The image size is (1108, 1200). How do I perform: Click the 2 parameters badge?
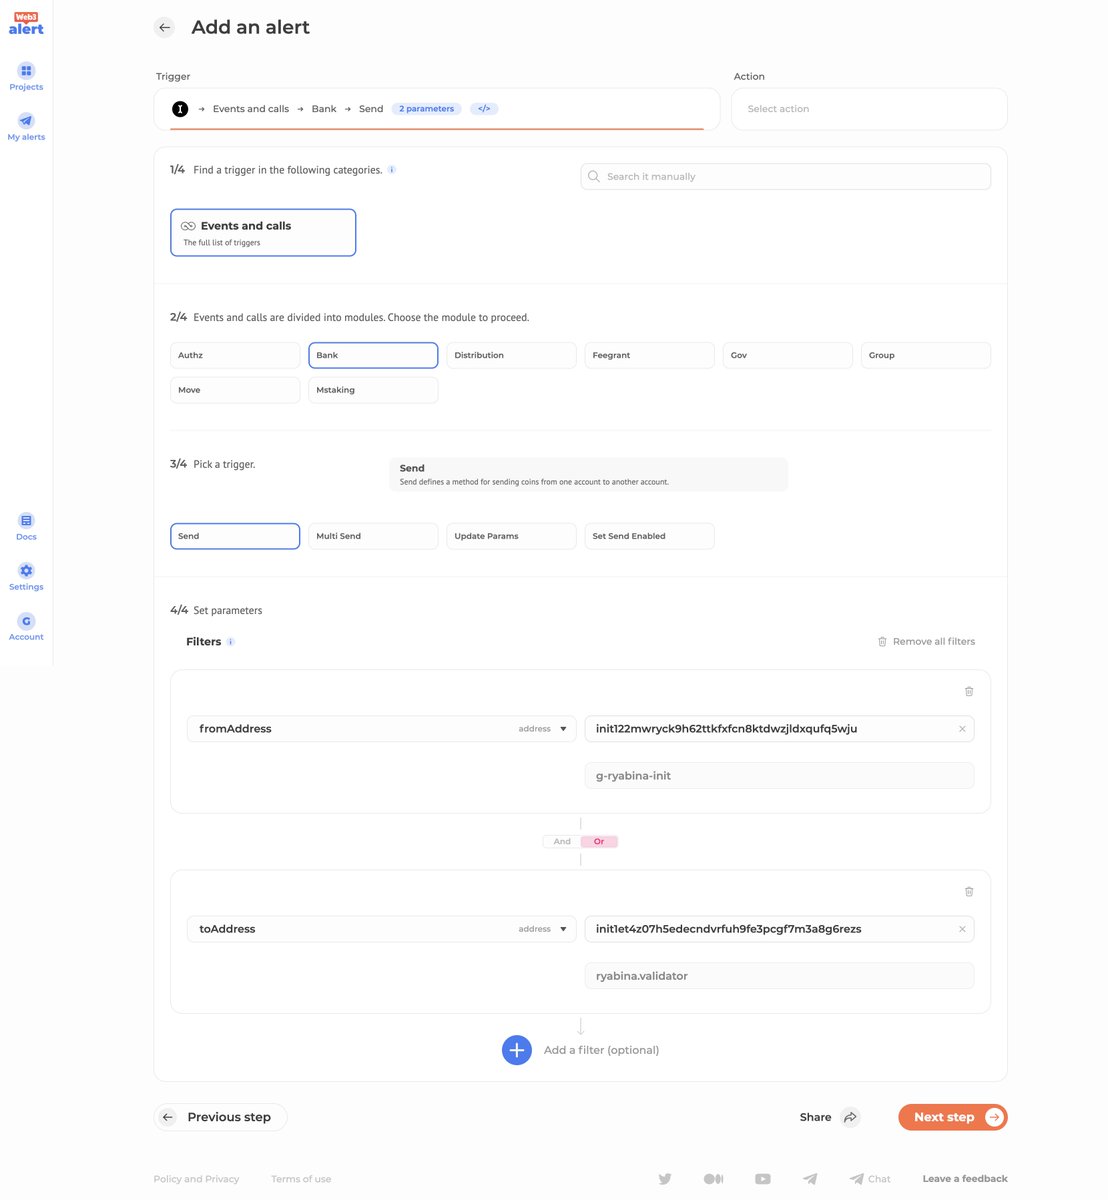(x=426, y=109)
